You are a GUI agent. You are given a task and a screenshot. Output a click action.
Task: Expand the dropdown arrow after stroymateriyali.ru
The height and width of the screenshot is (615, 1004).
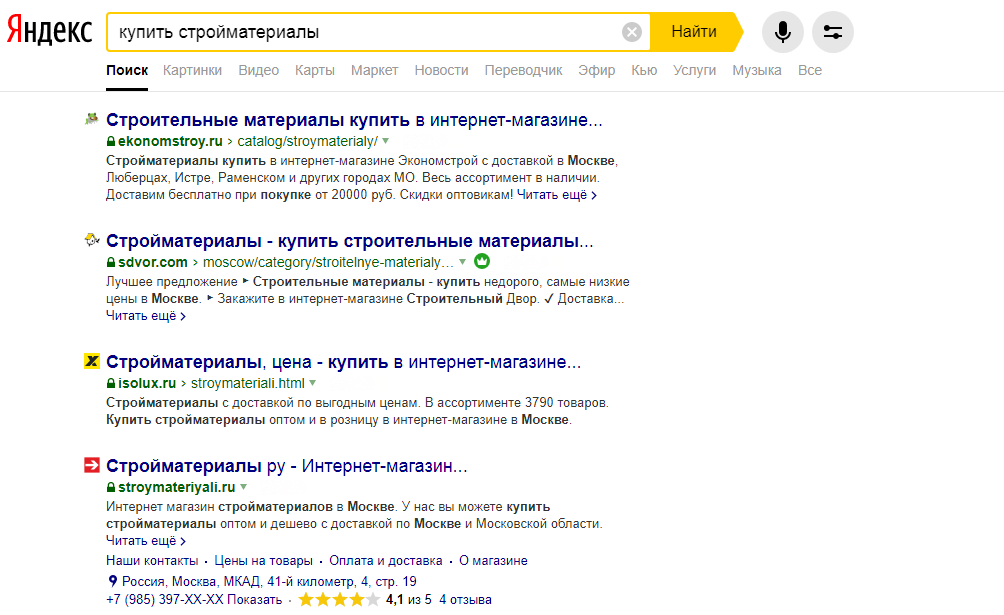click(x=243, y=487)
